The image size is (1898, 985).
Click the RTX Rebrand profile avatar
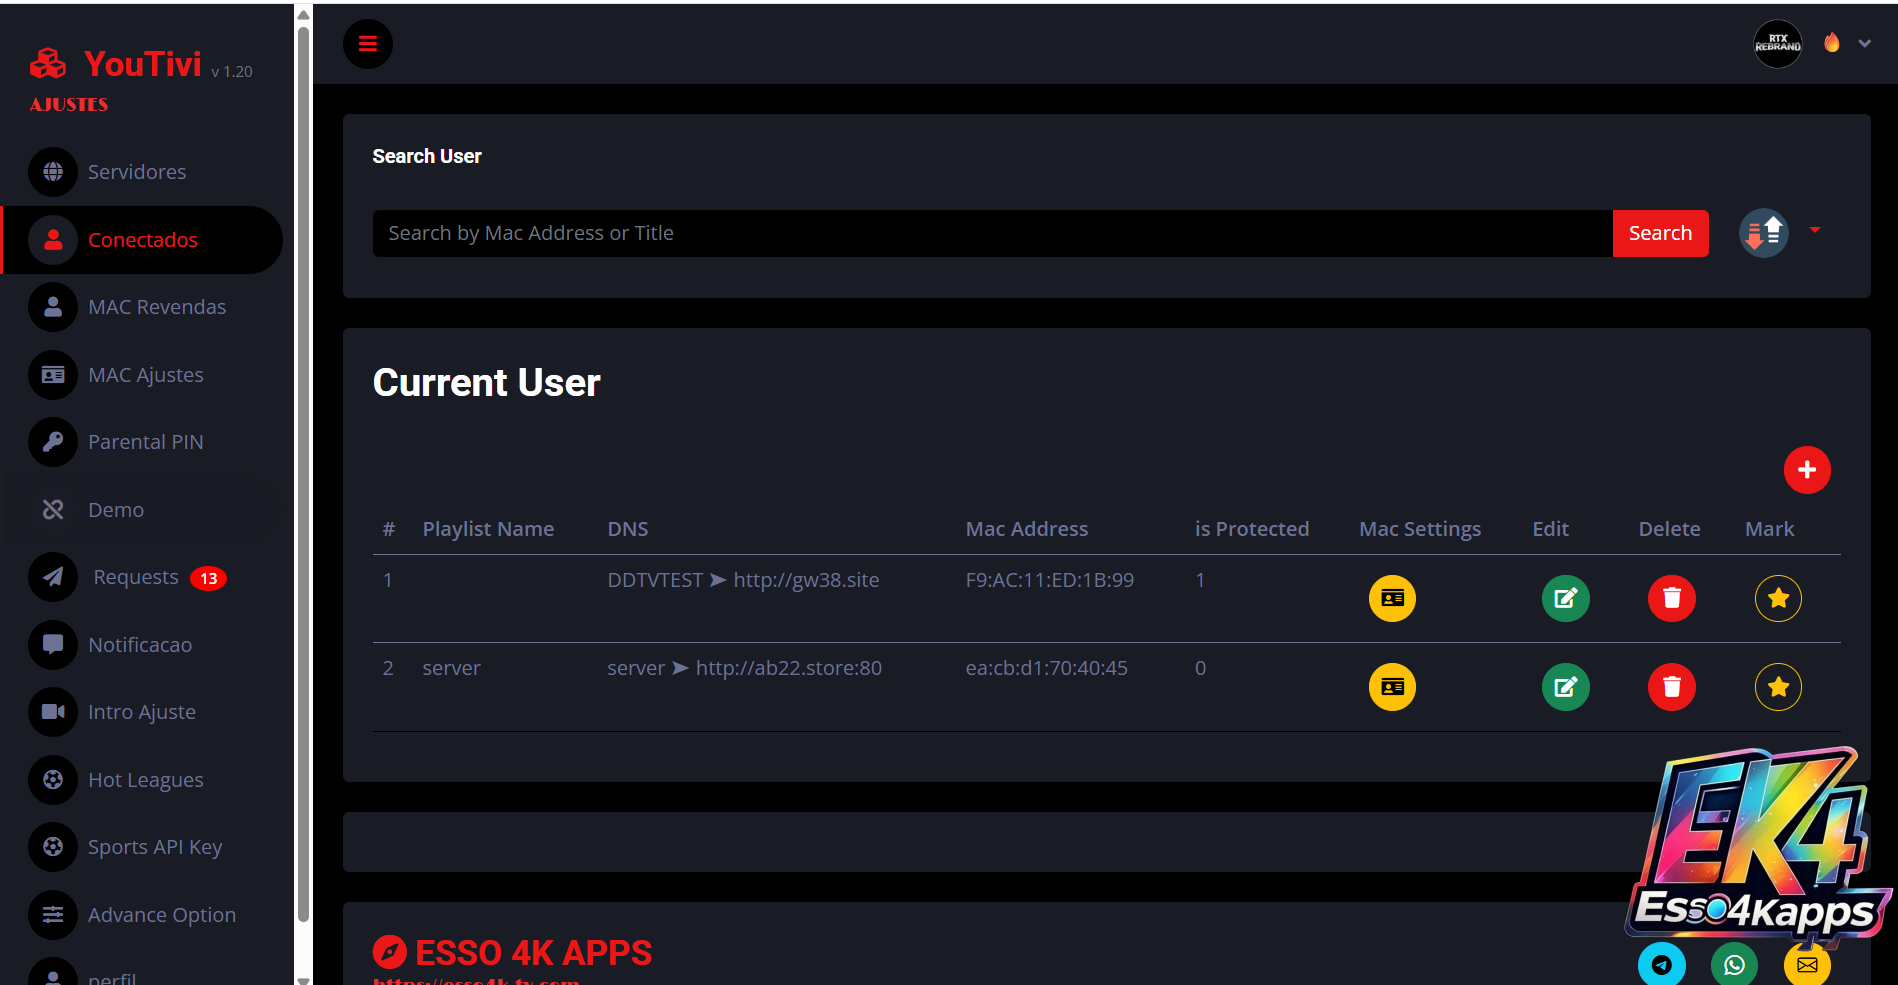coord(1777,44)
